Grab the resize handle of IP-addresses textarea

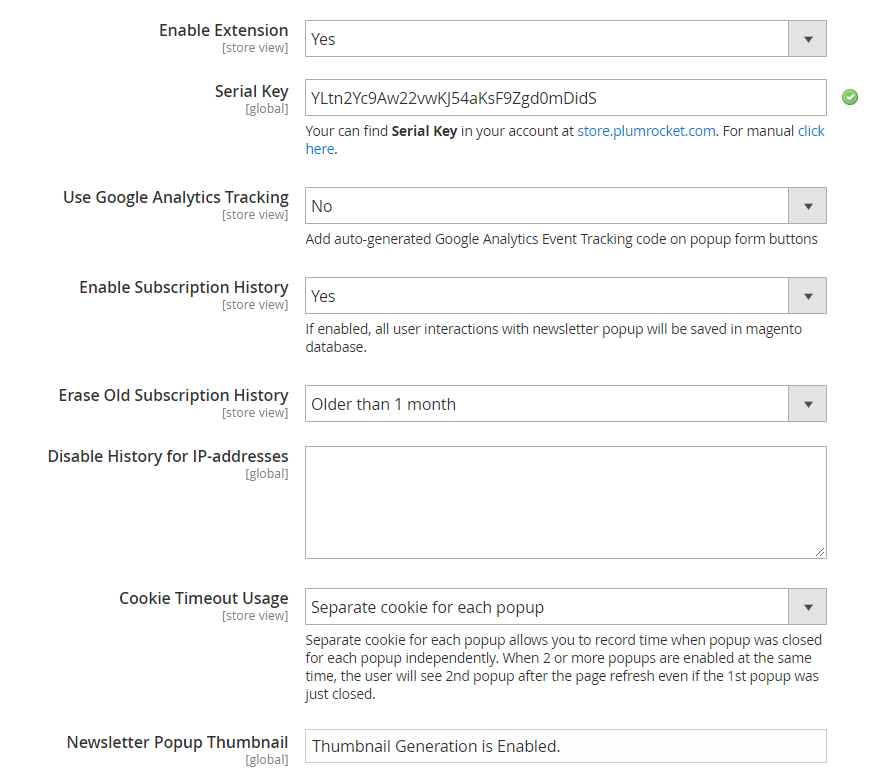[819, 551]
